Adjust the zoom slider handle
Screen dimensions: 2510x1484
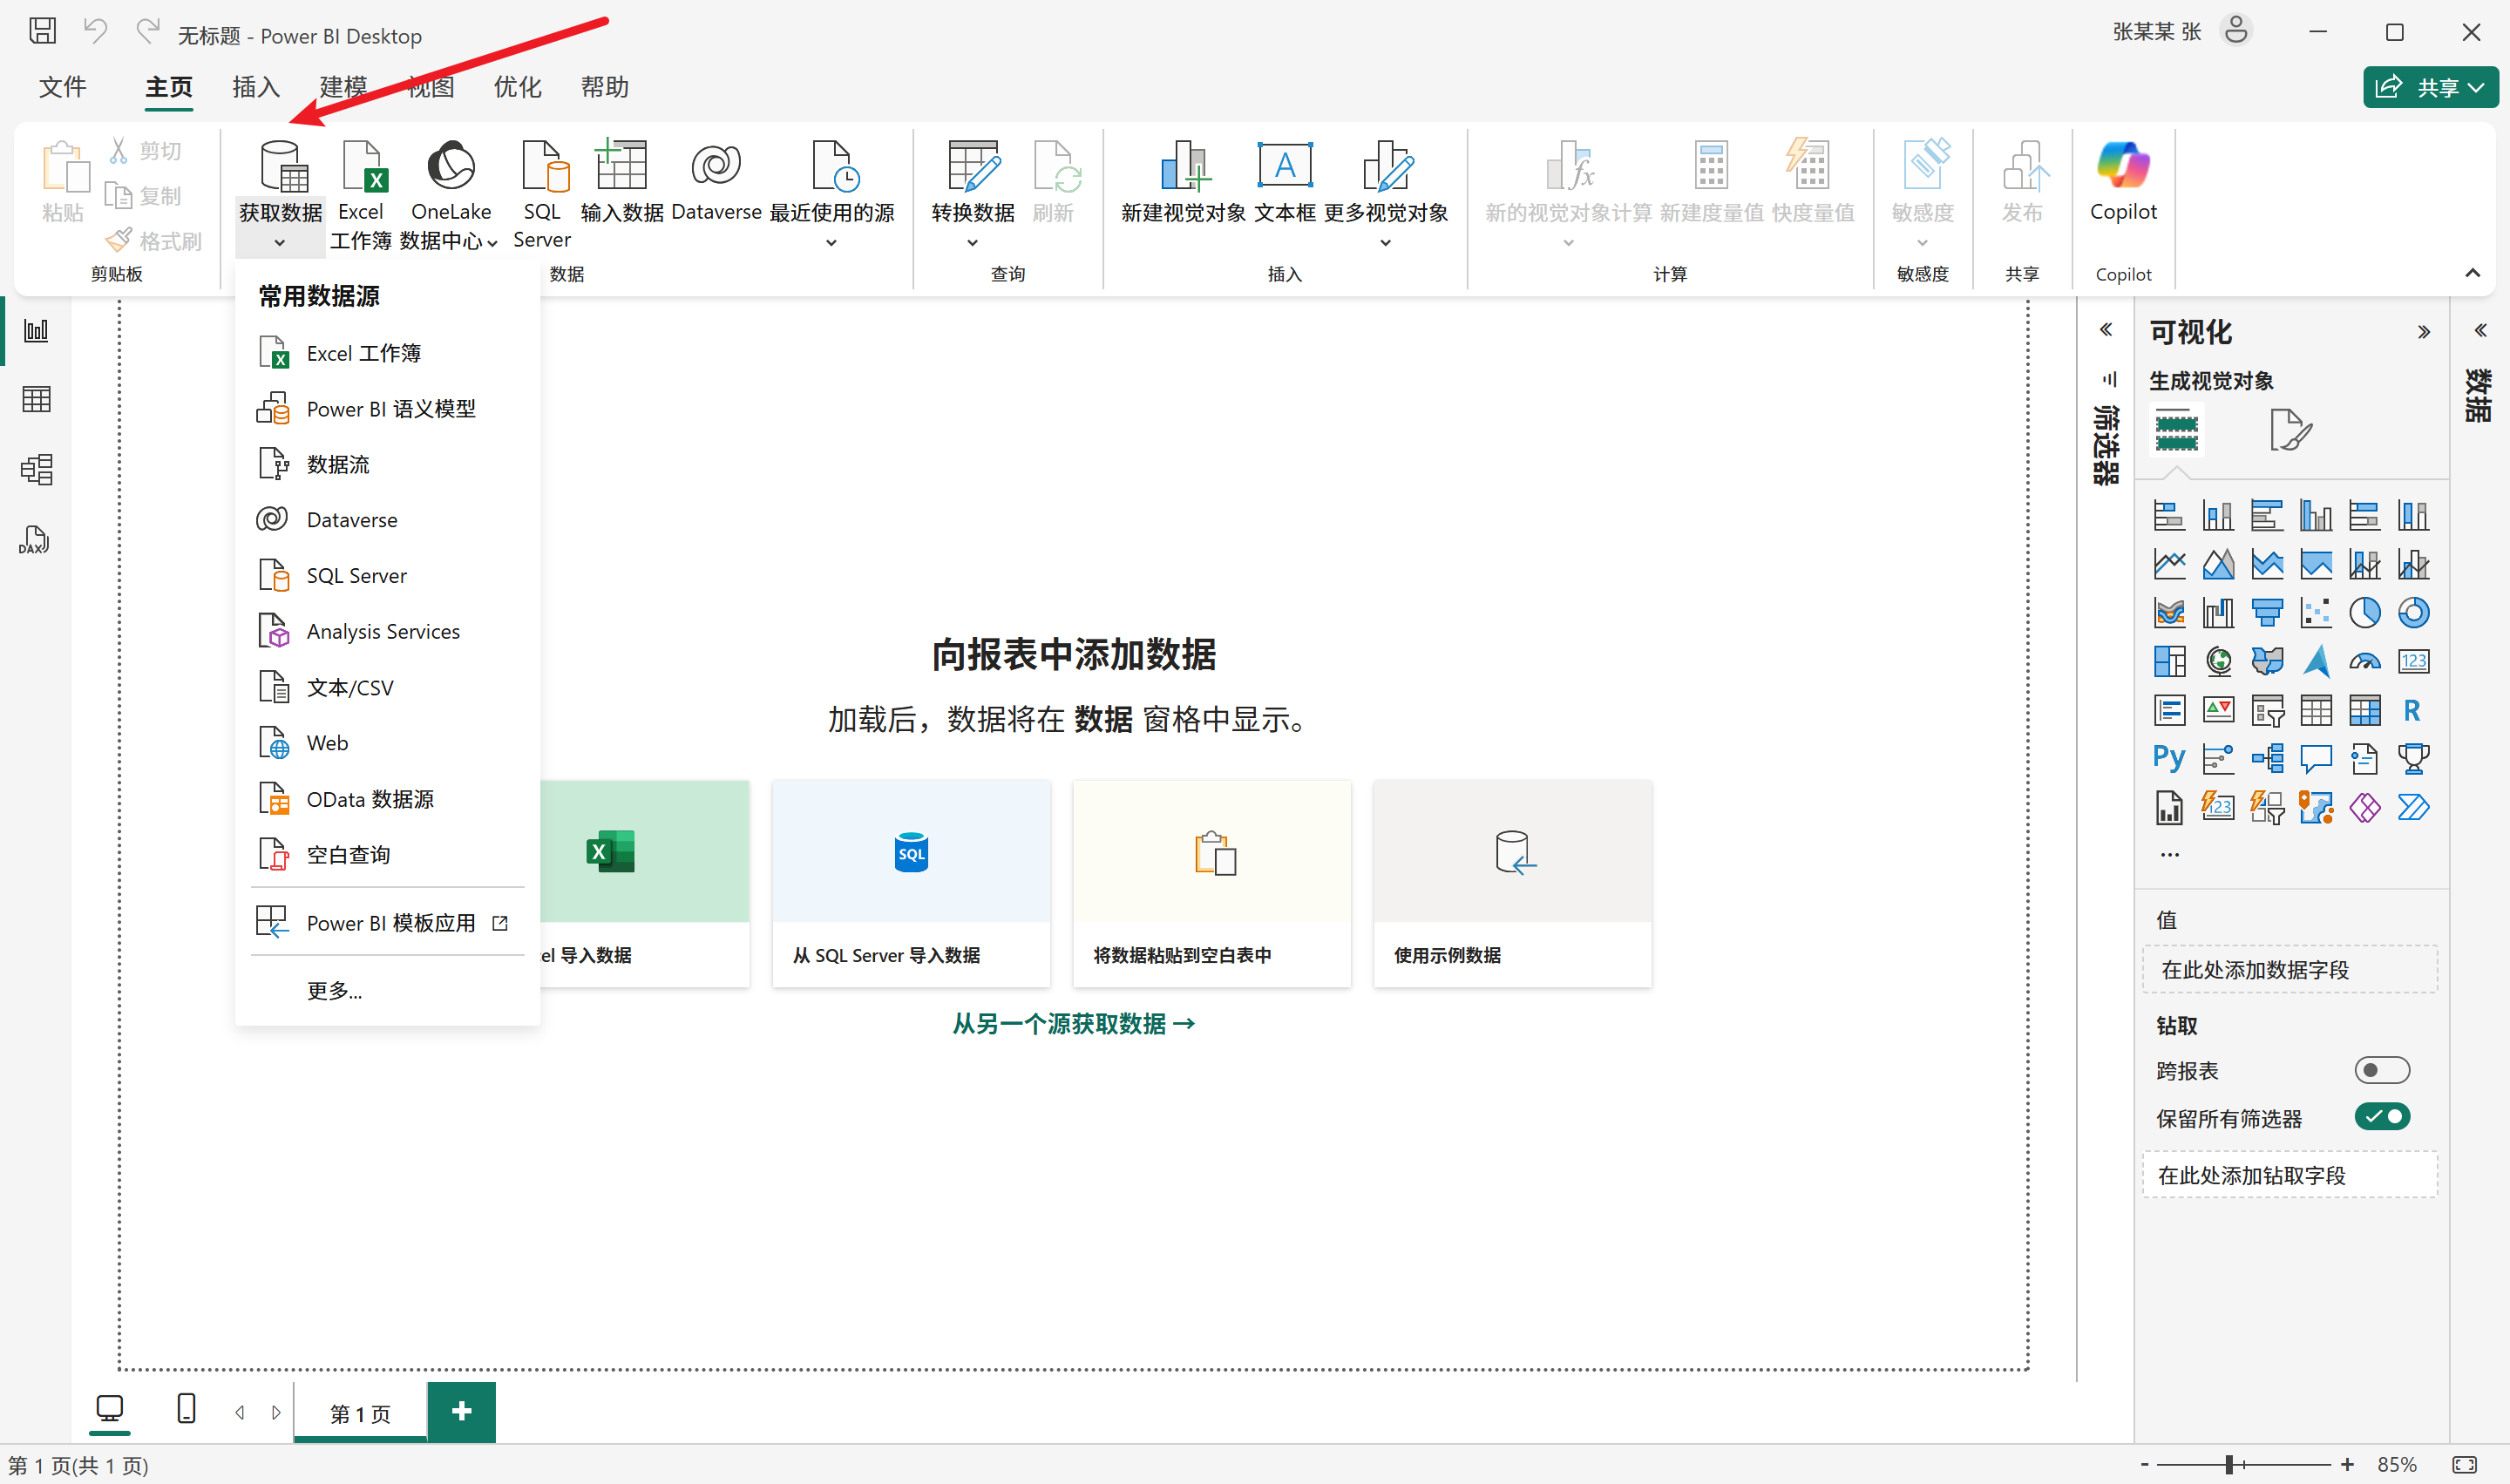(2229, 1464)
